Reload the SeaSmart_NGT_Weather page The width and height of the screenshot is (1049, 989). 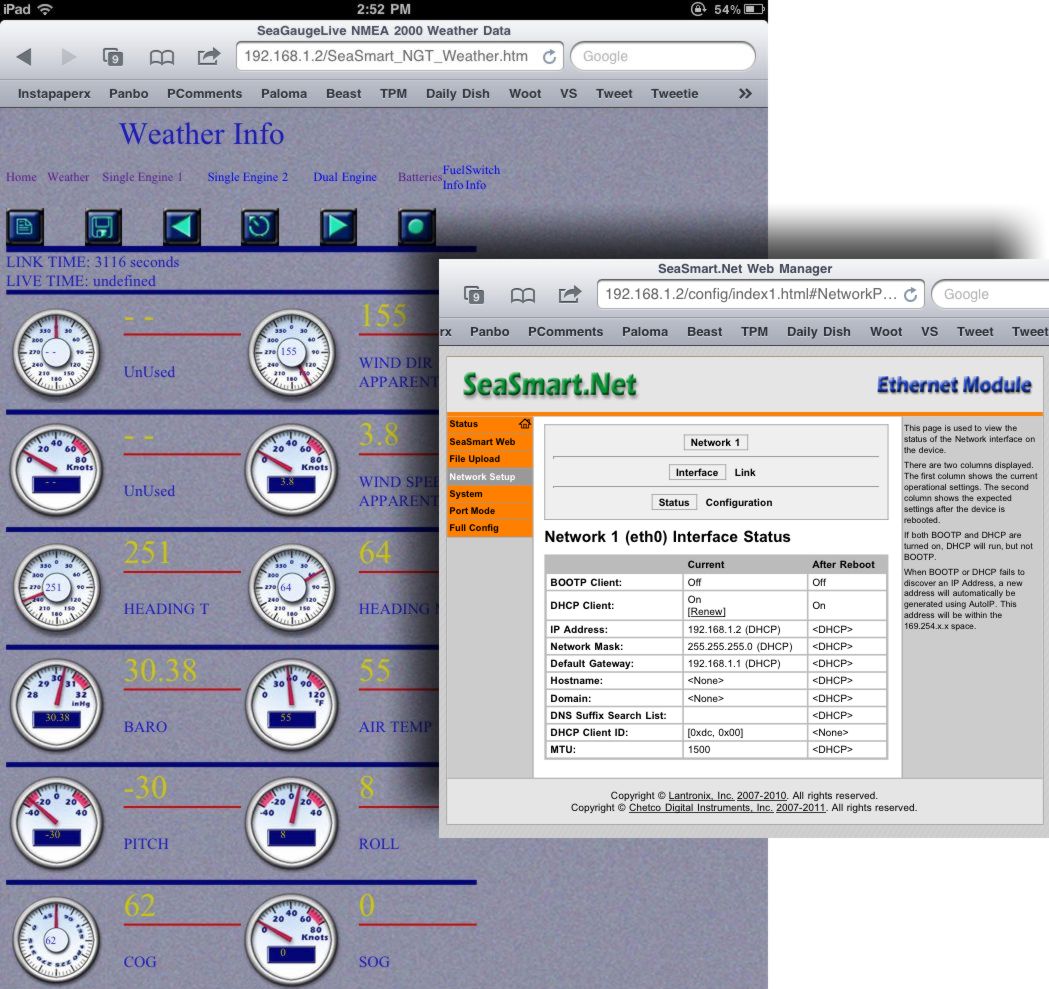tap(549, 57)
